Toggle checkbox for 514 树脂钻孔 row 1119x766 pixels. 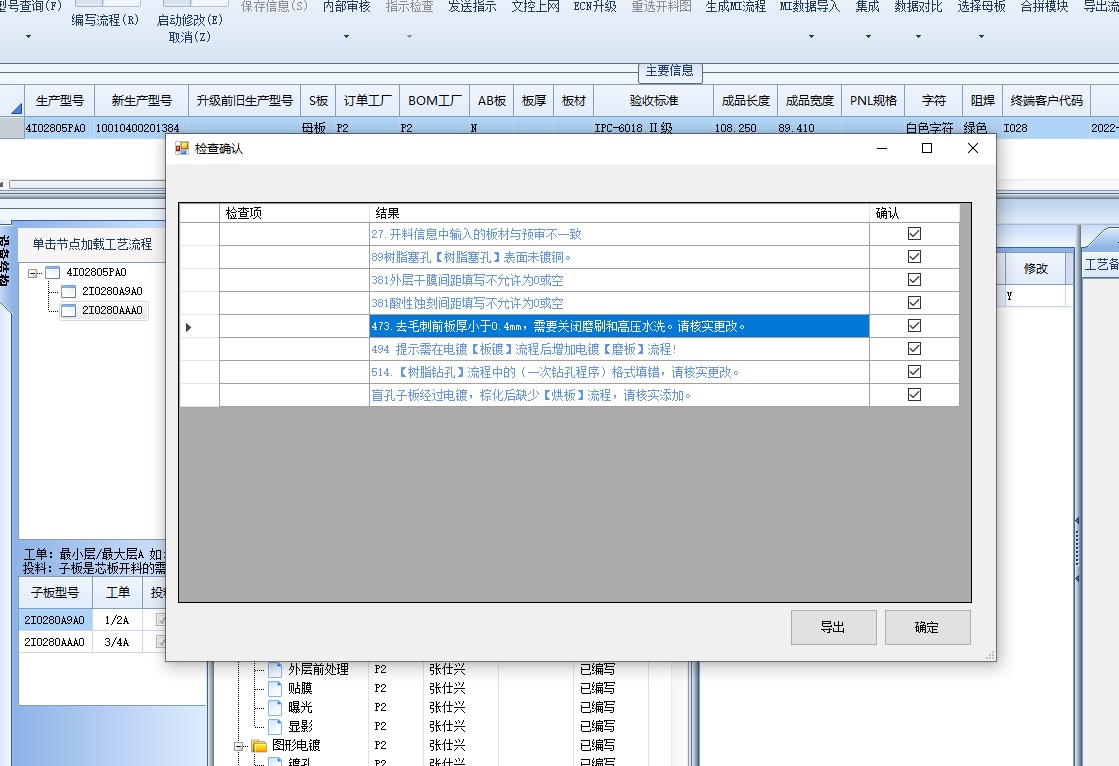click(914, 371)
